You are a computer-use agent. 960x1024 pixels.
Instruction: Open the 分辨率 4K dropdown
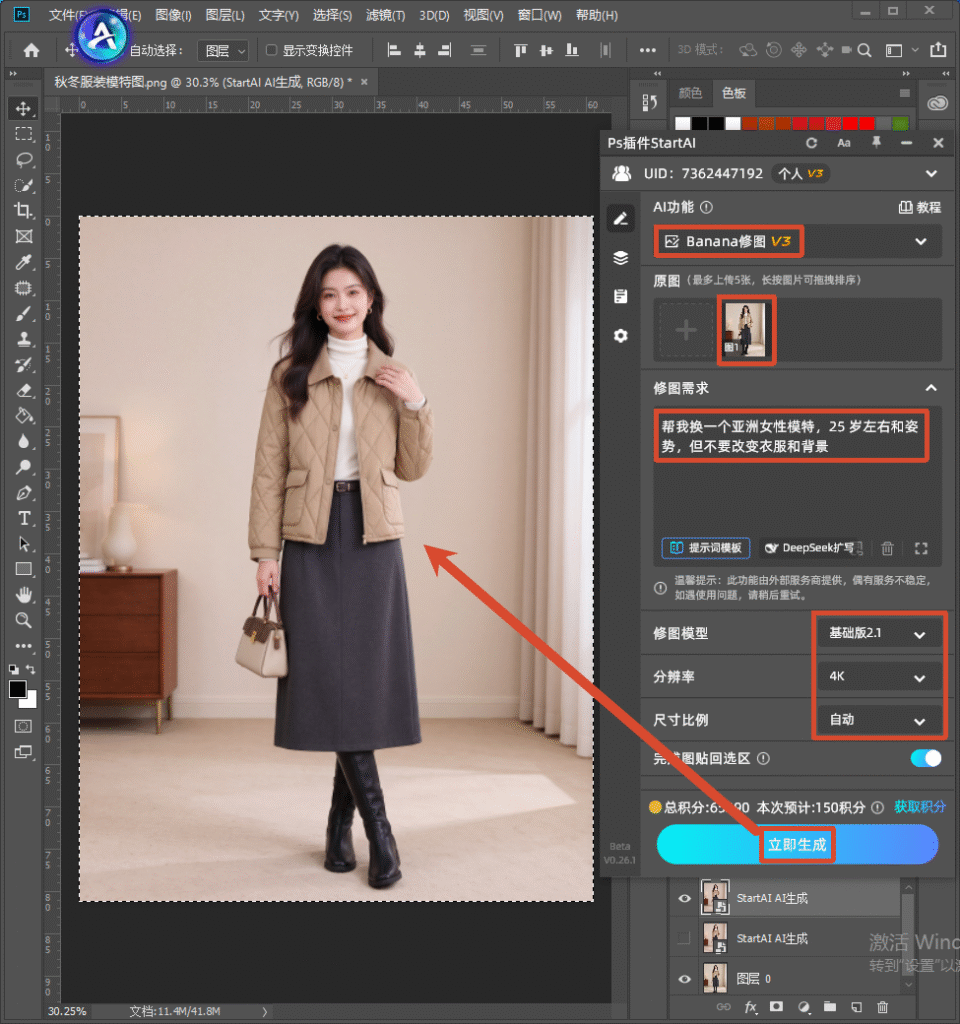click(x=878, y=677)
